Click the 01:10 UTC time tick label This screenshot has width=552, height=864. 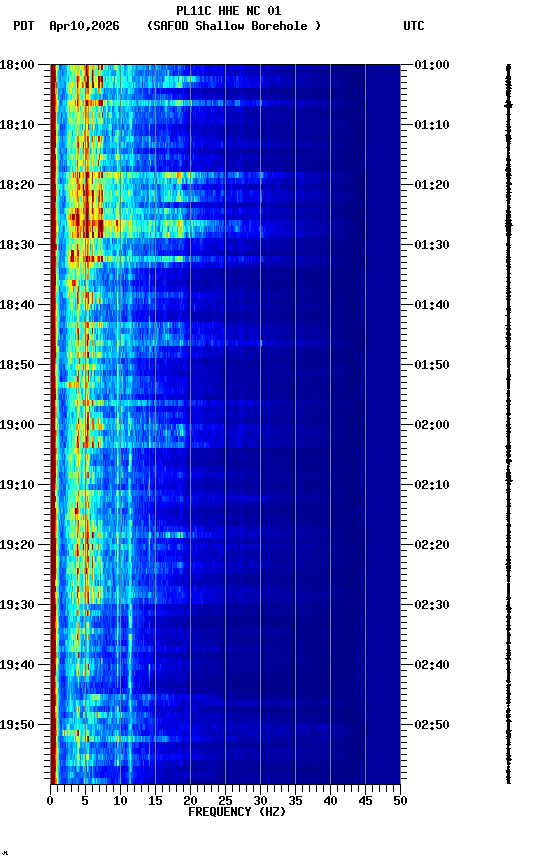(x=432, y=125)
